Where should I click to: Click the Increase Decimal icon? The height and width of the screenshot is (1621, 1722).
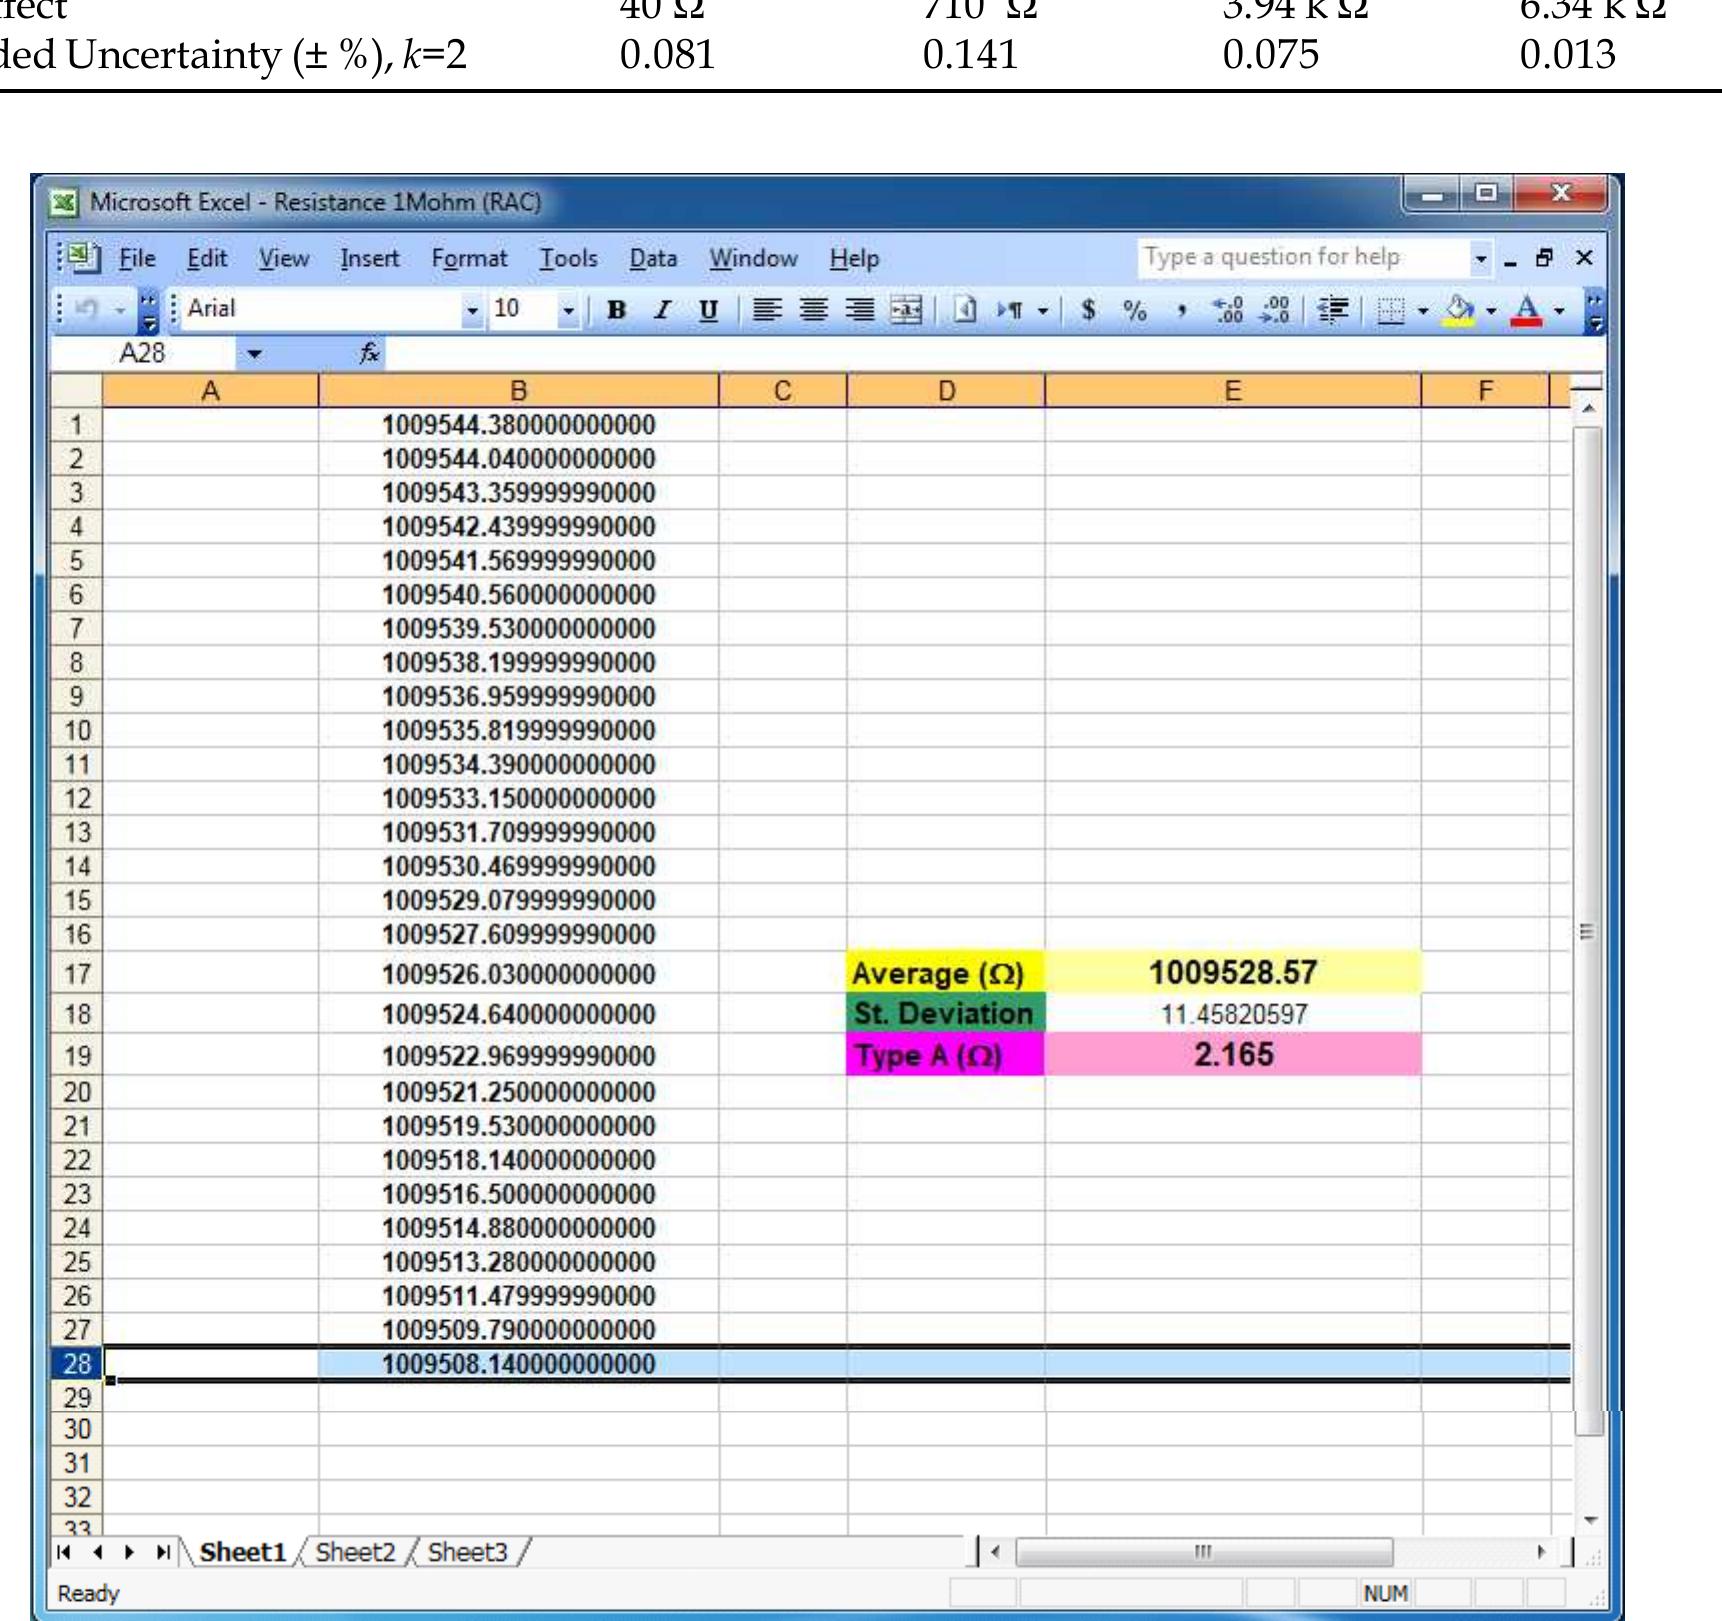coord(1227,311)
